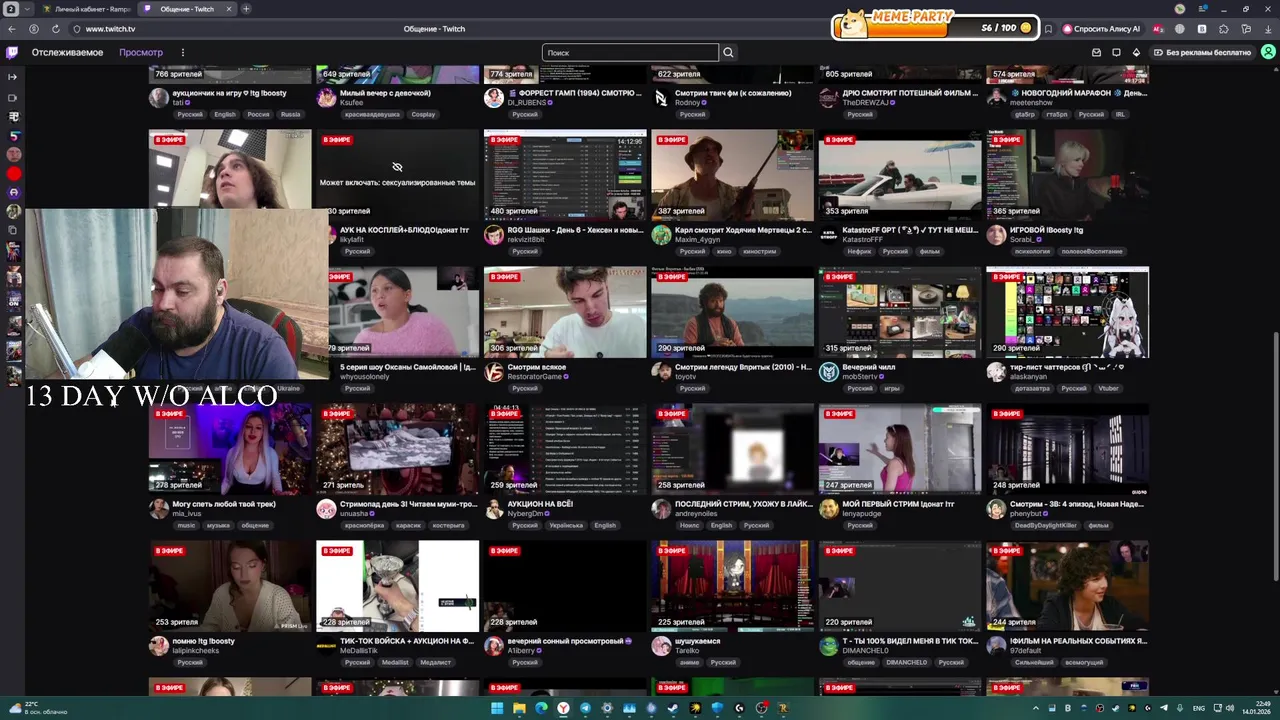Open АУКЦИОН НА ВСЁ! stream title
The width and height of the screenshot is (1280, 720).
(x=540, y=504)
